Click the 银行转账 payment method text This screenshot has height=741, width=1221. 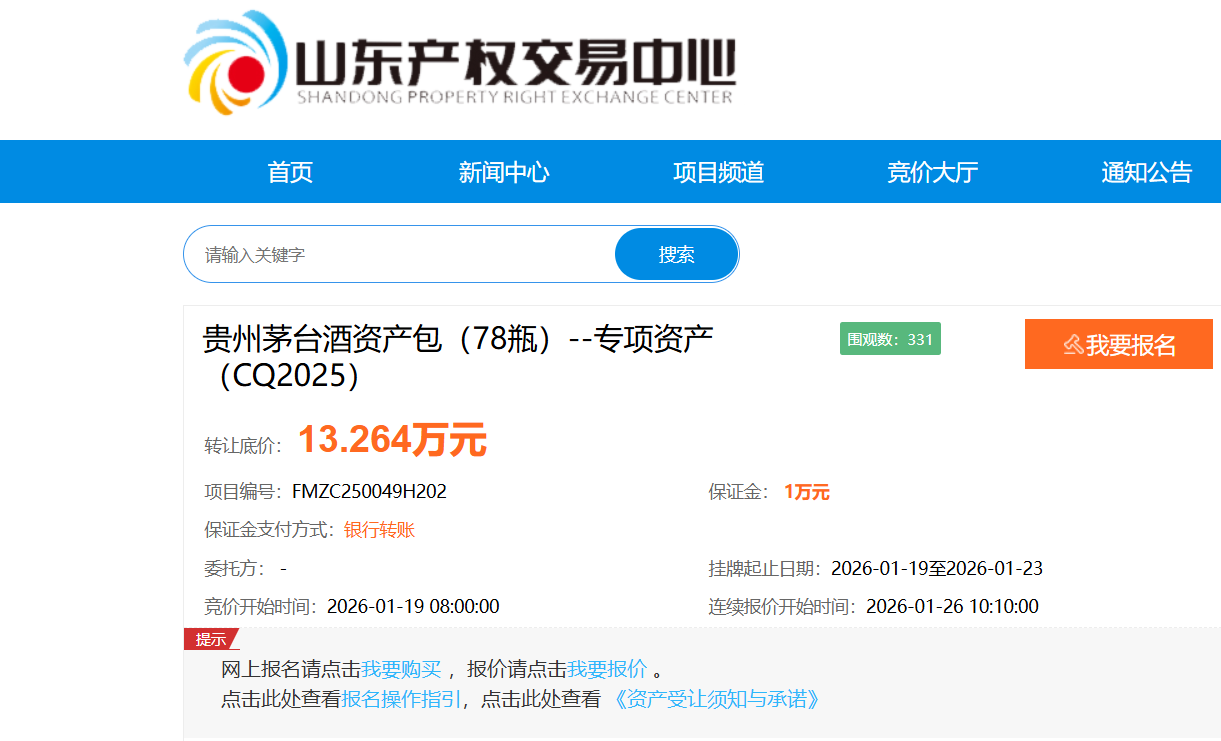pos(379,530)
